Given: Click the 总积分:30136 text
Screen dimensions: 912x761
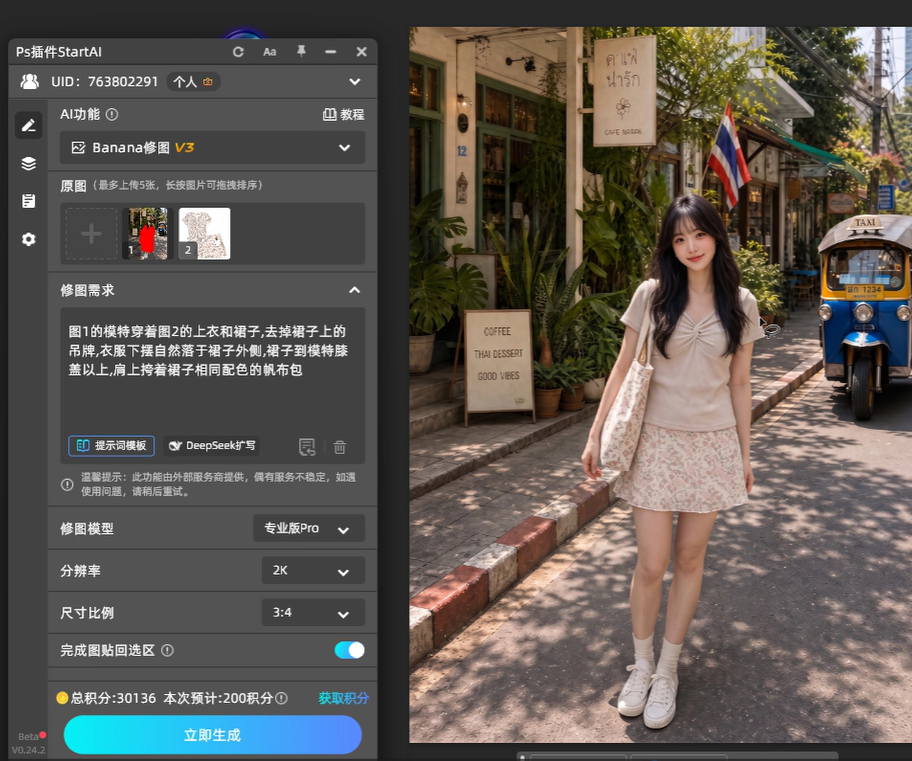Looking at the screenshot, I should (113, 698).
